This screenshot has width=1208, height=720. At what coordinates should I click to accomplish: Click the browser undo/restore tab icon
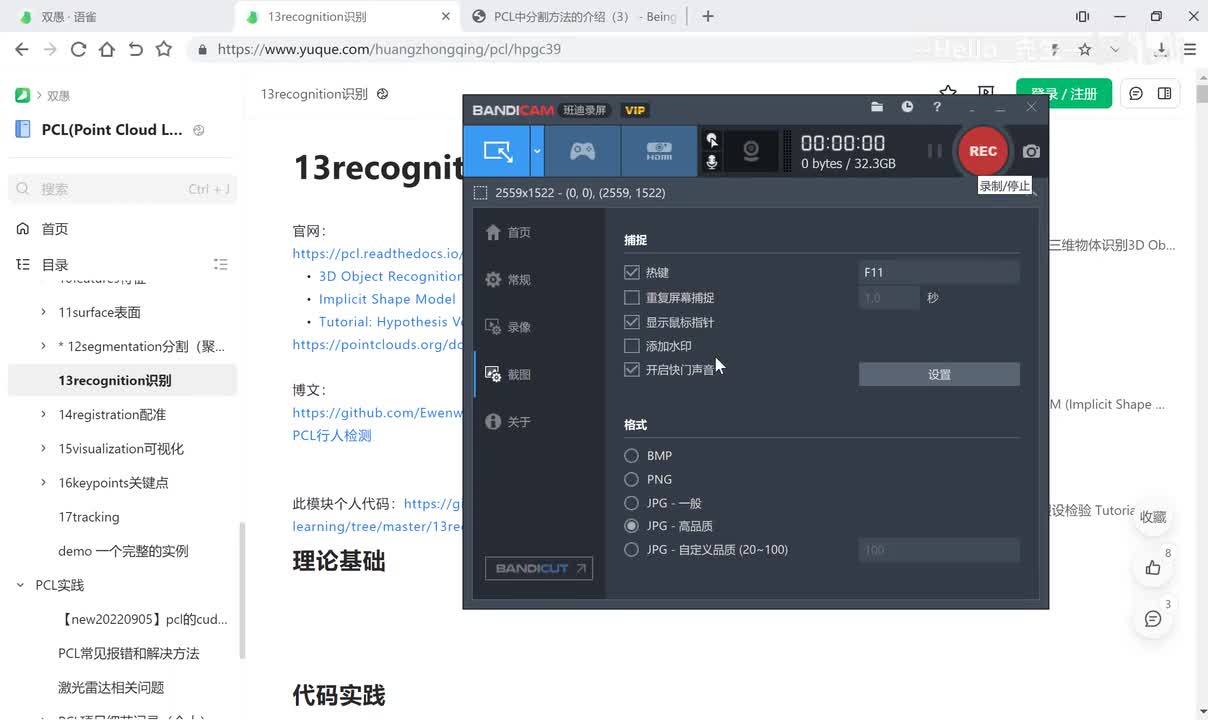point(136,49)
